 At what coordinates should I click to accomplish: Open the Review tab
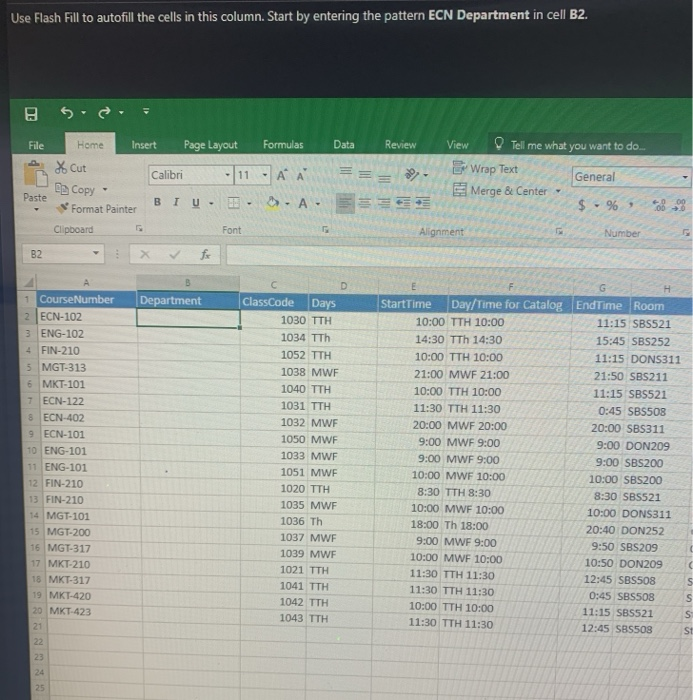[401, 145]
